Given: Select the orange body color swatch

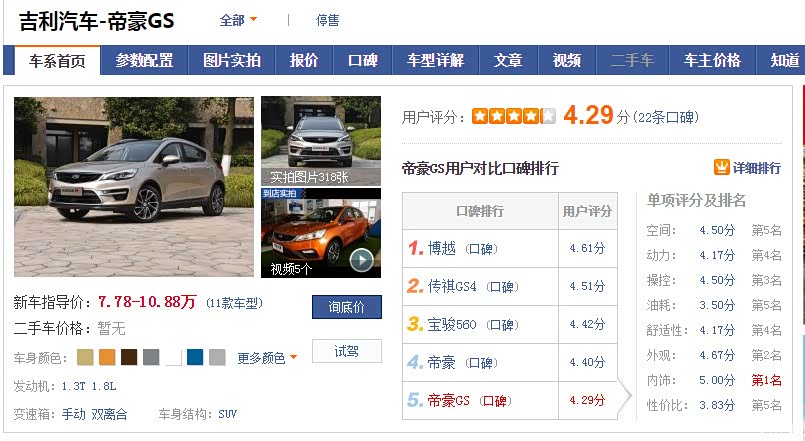Looking at the screenshot, I should point(107,357).
